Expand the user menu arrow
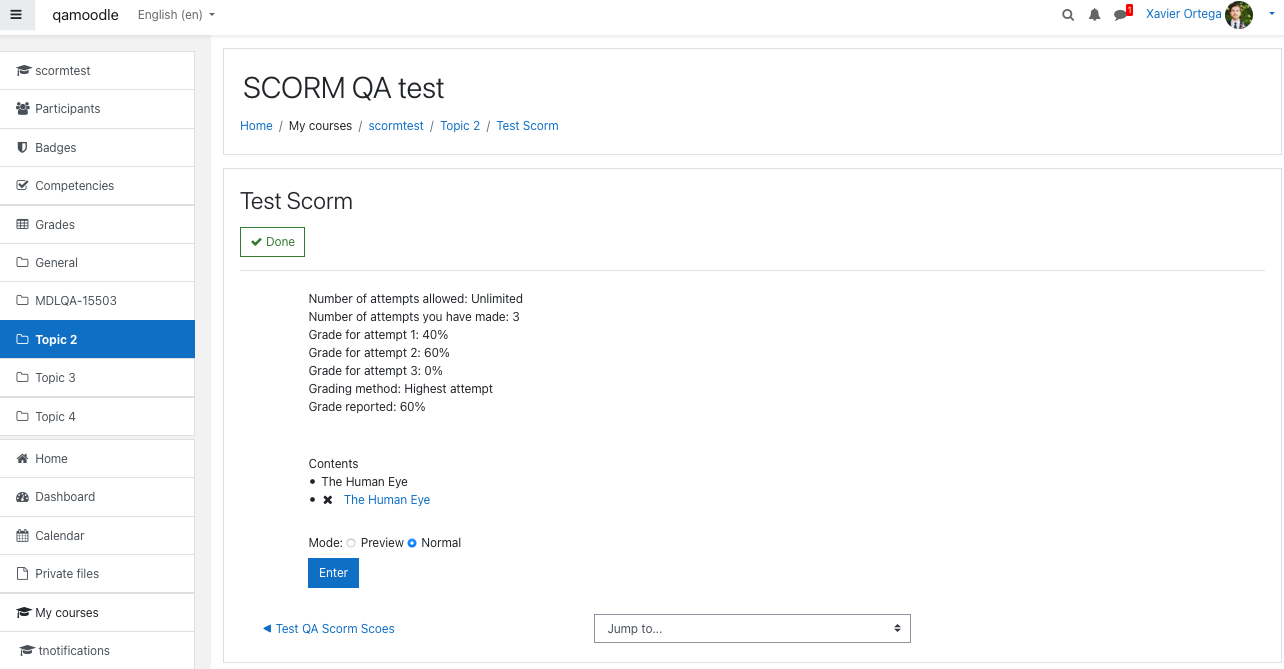This screenshot has width=1284, height=669. 1271,14
